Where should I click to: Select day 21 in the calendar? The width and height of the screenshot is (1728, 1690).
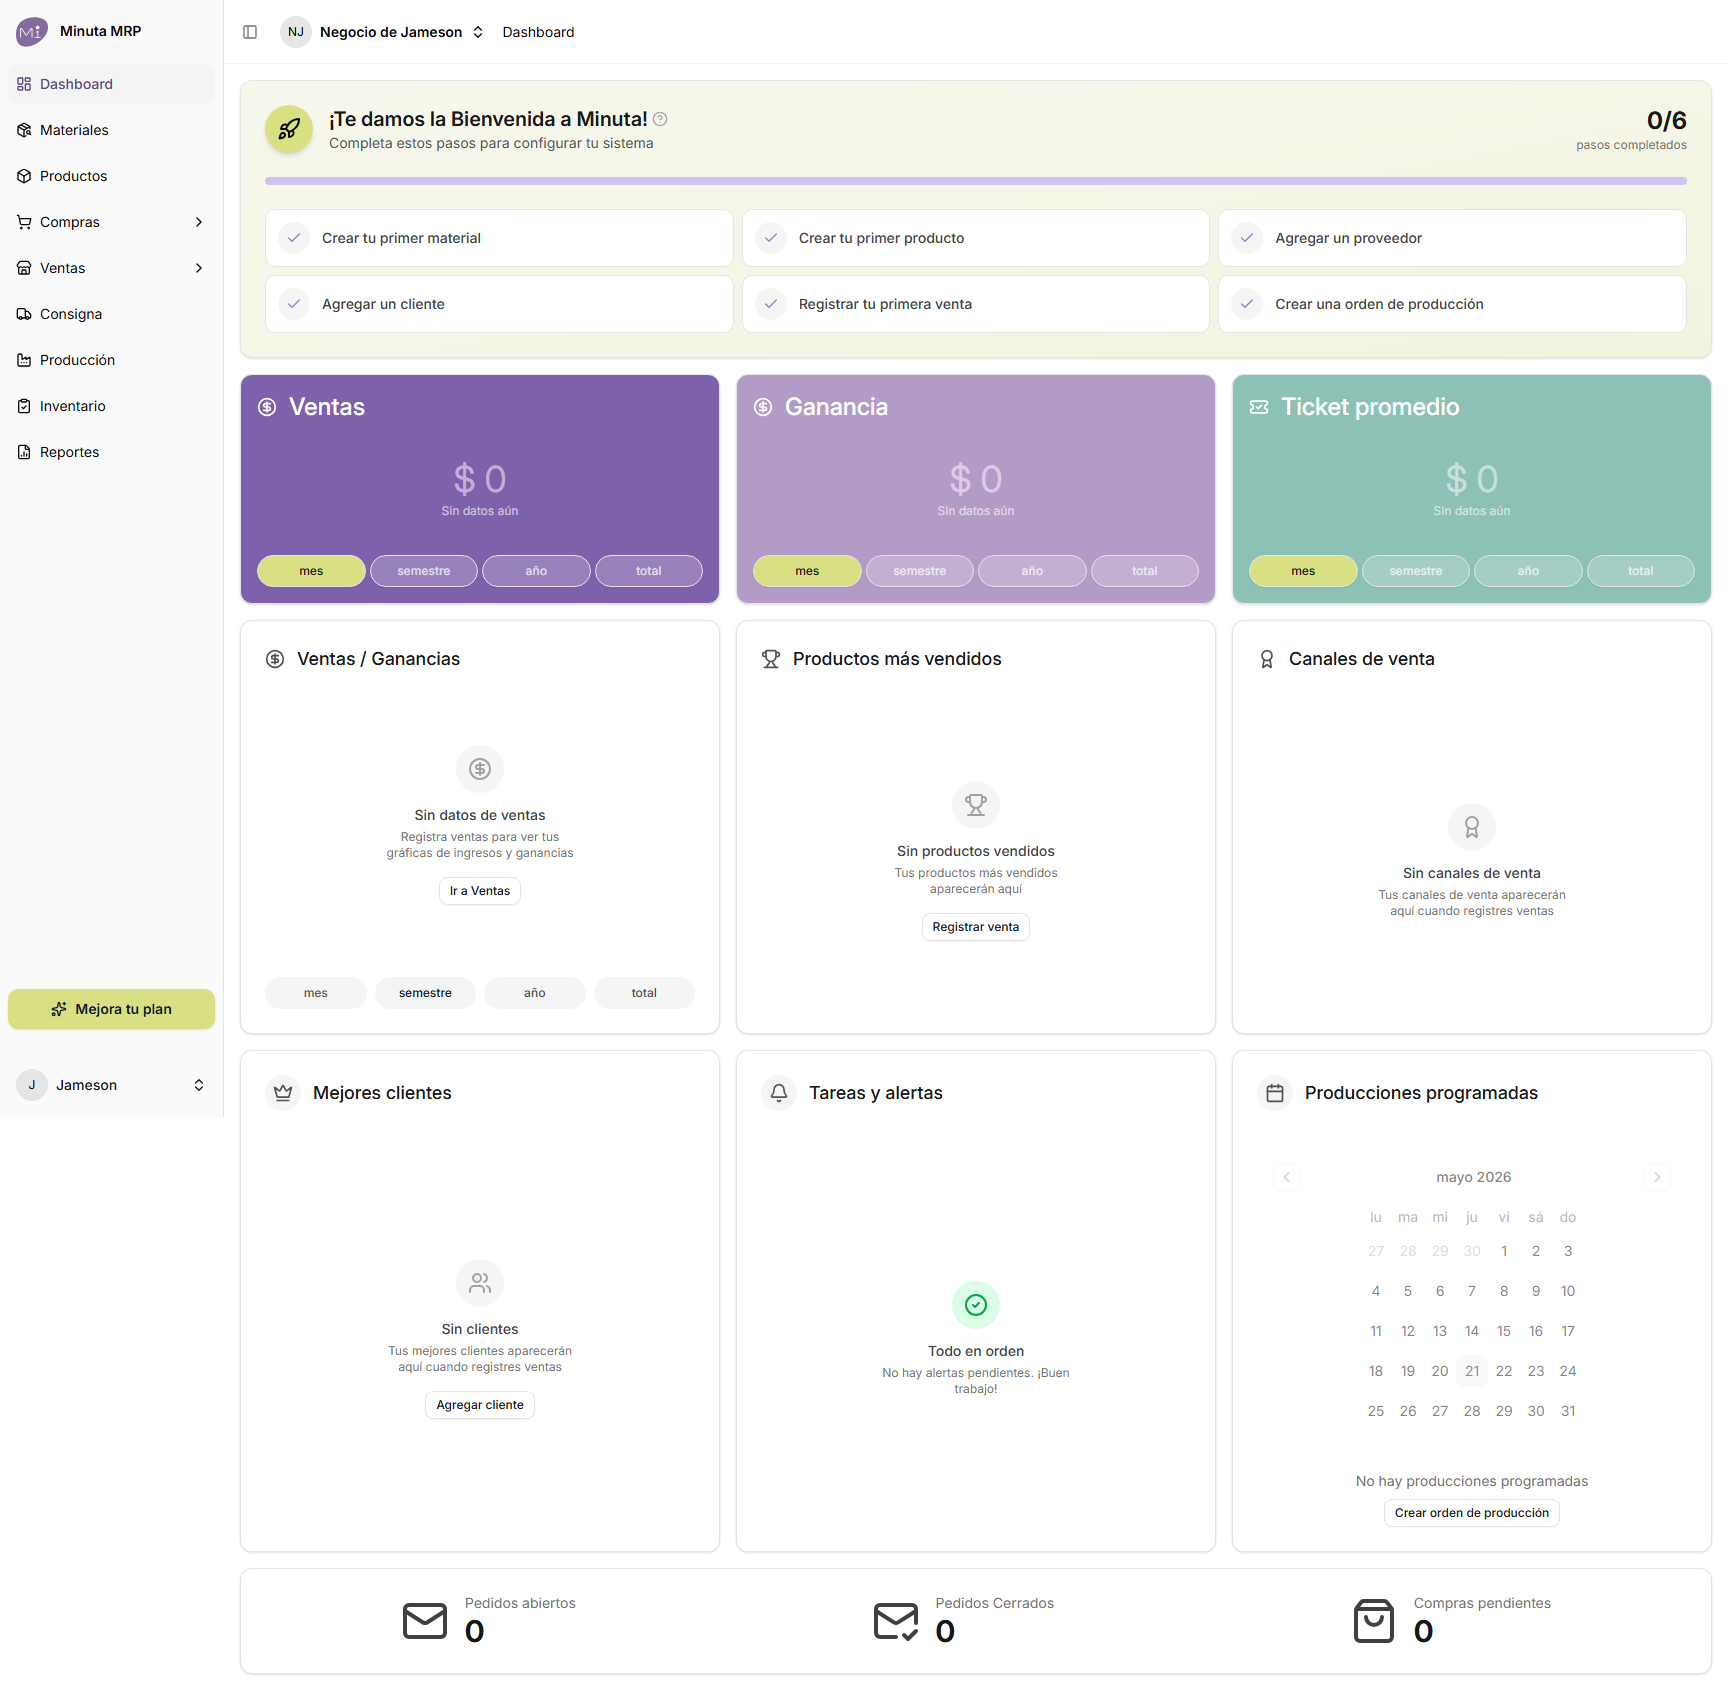coord(1472,1371)
